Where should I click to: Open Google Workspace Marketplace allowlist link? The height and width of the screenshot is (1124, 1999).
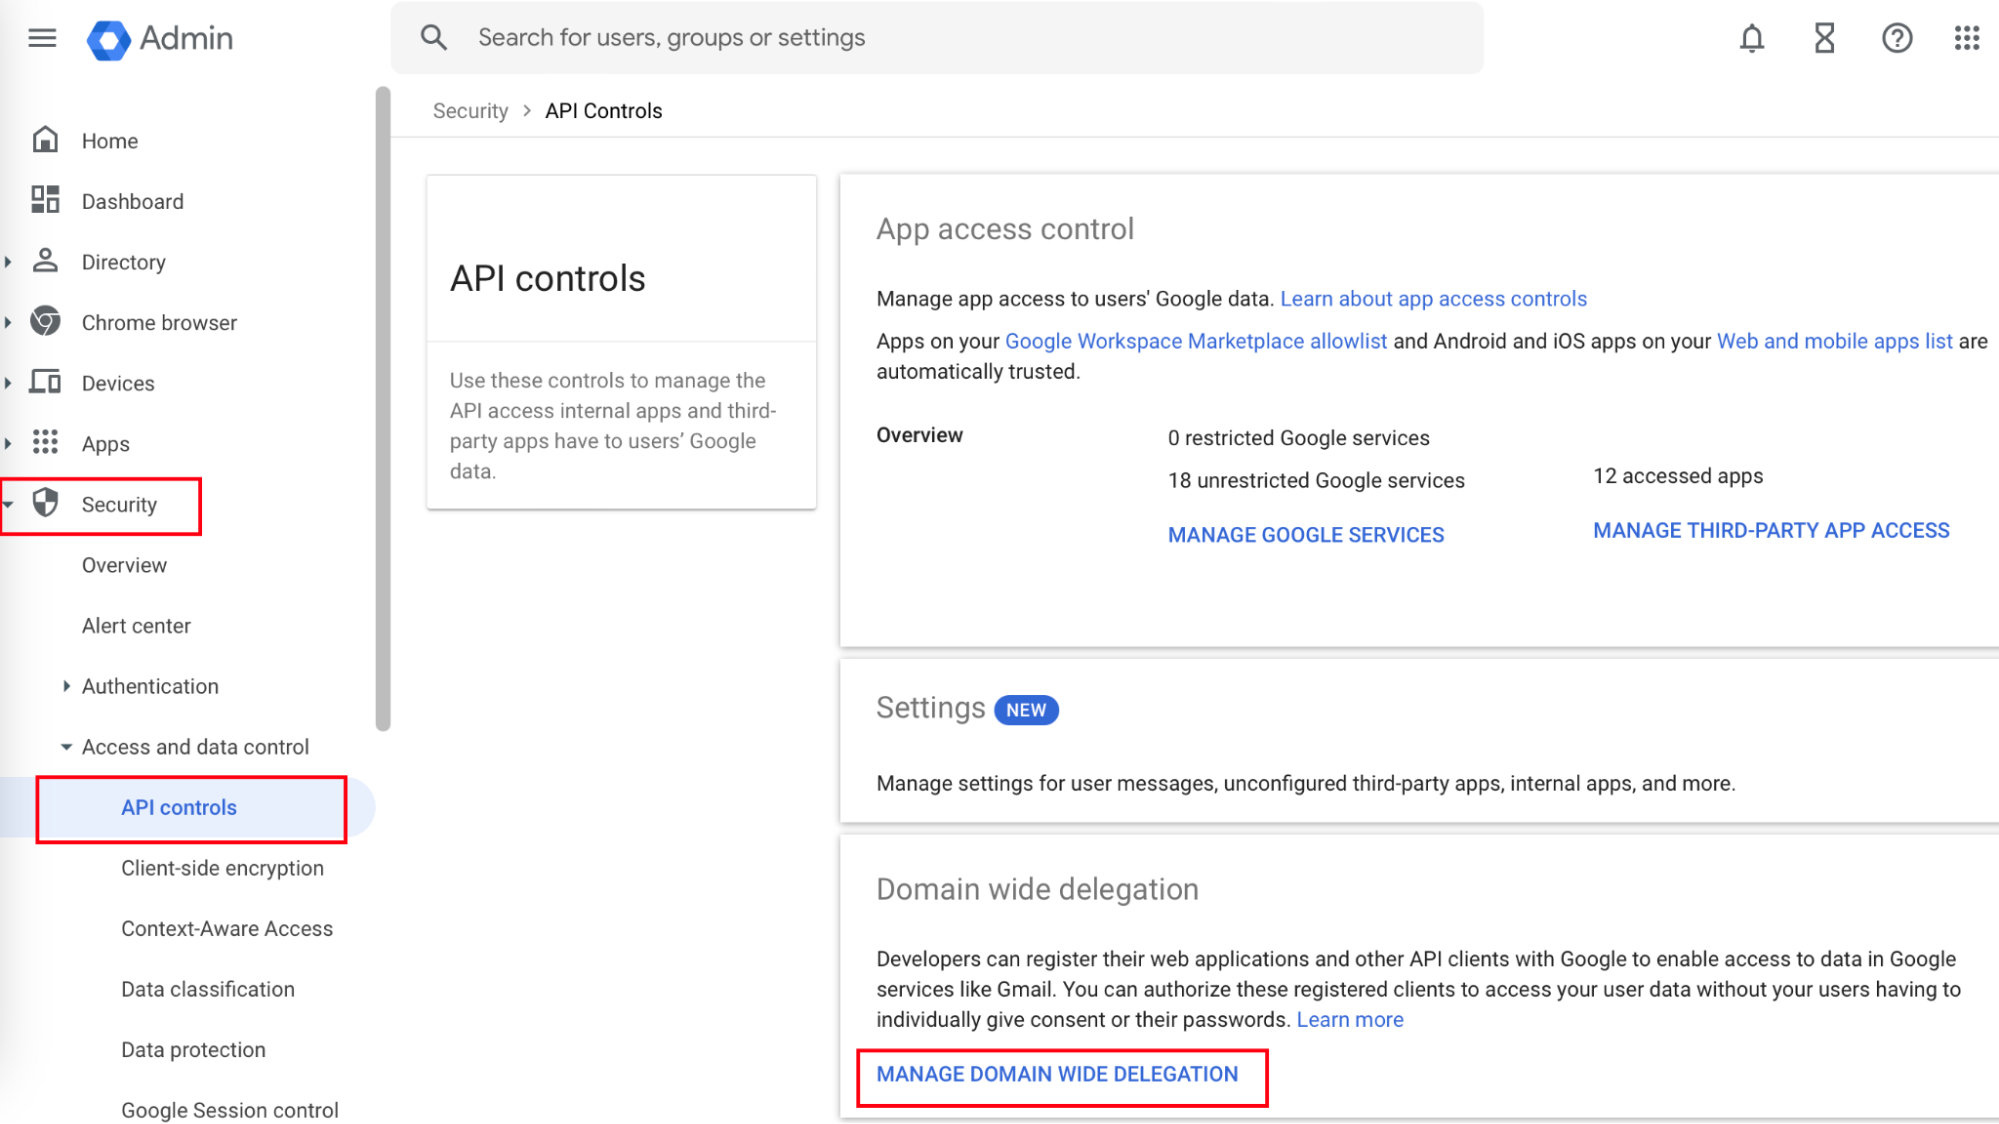coord(1195,341)
